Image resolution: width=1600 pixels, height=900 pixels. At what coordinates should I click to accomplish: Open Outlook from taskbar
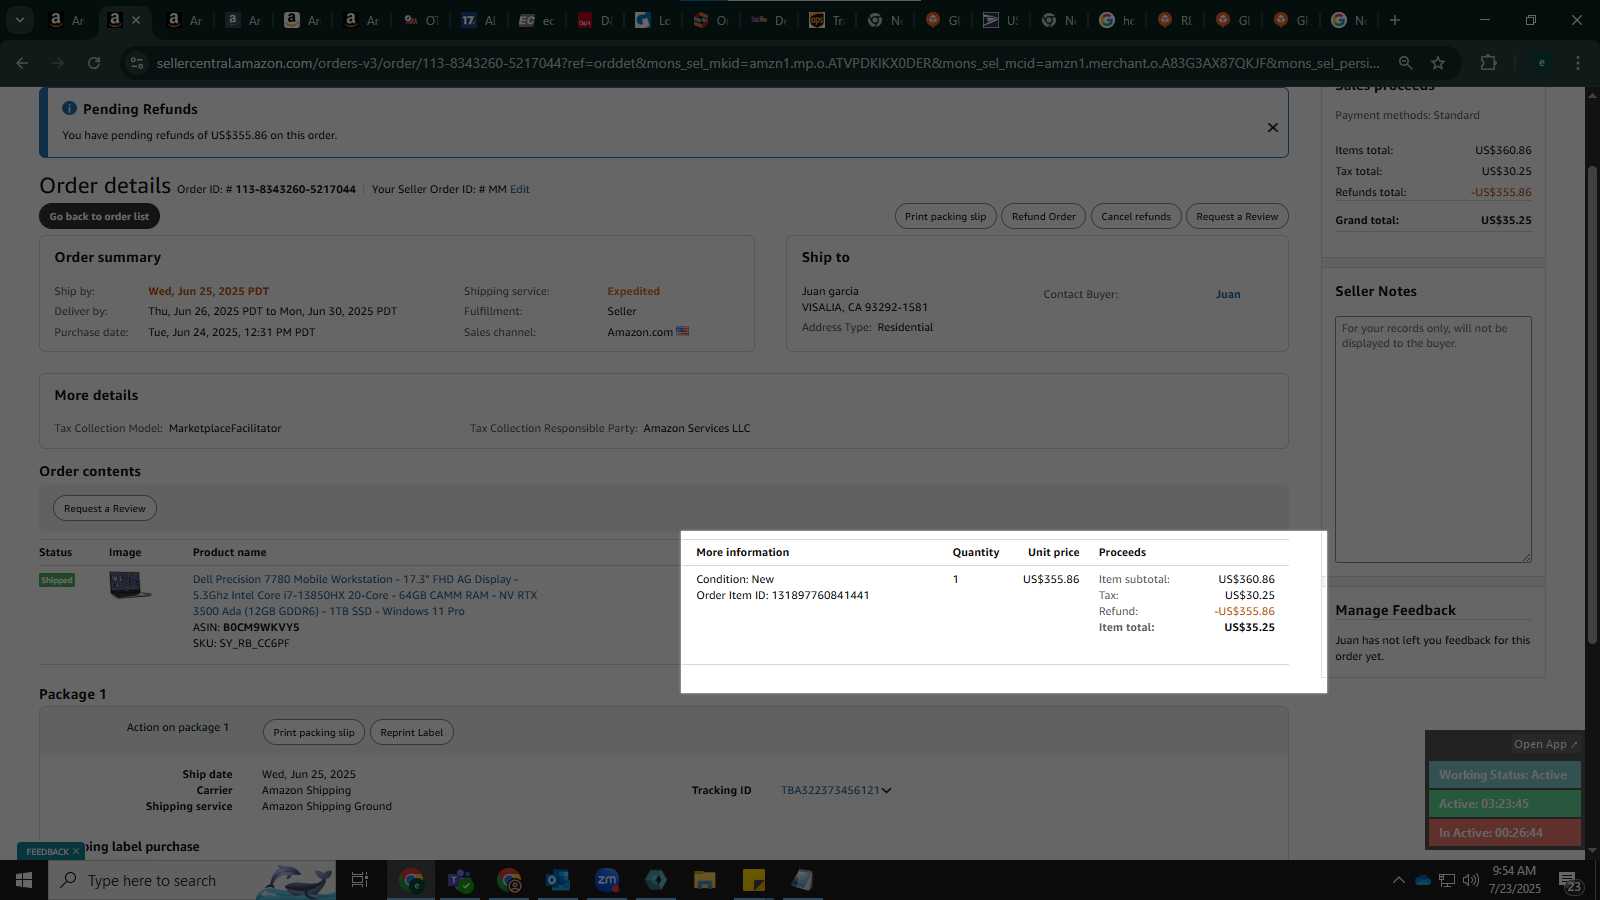click(x=558, y=880)
